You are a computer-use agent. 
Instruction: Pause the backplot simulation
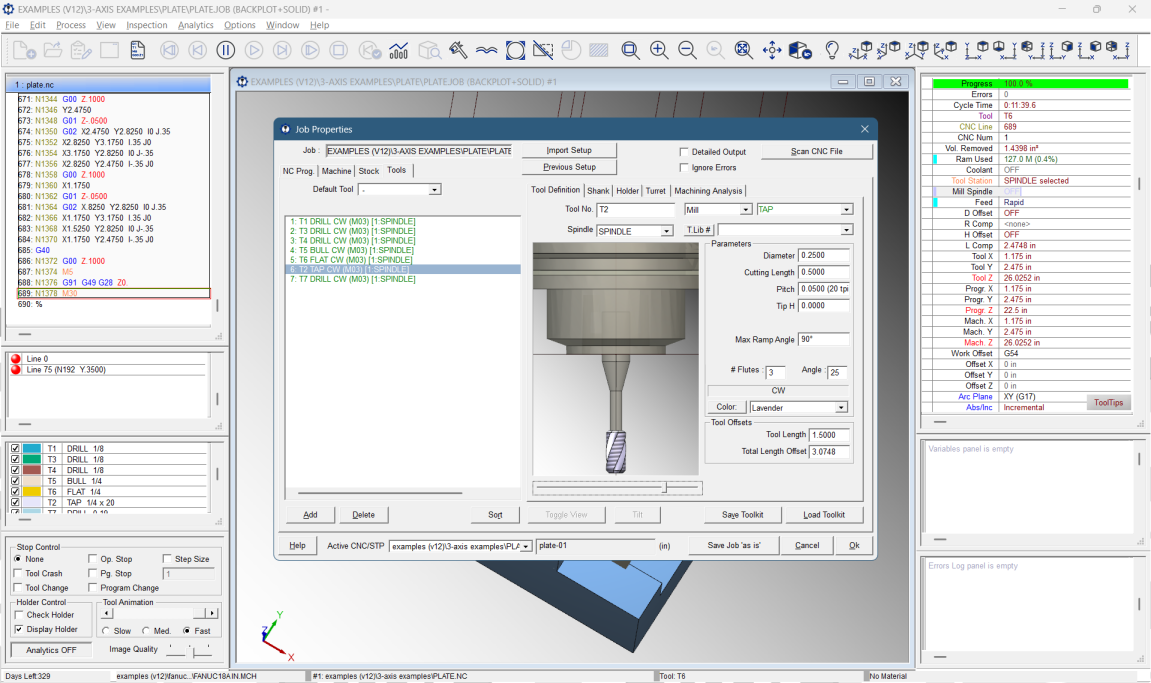(x=225, y=48)
